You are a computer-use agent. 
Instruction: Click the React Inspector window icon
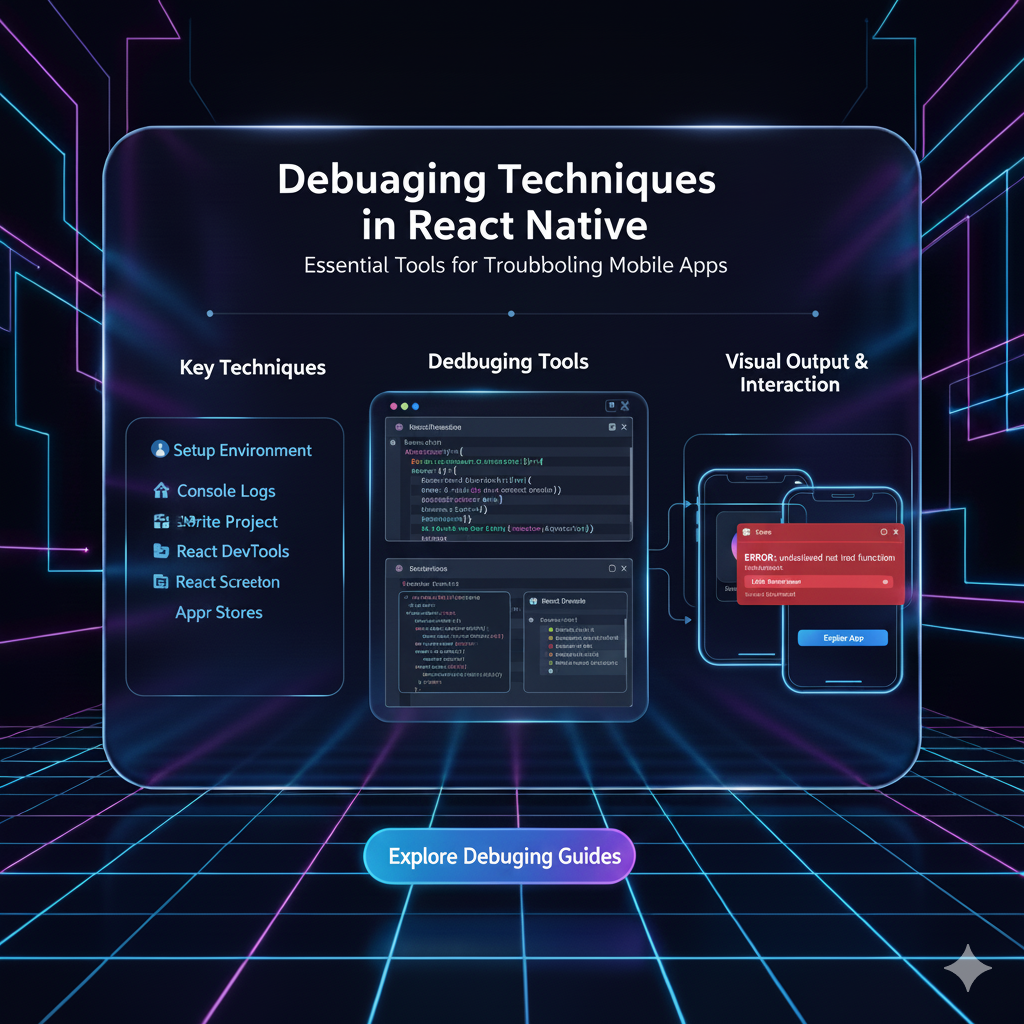[613, 426]
